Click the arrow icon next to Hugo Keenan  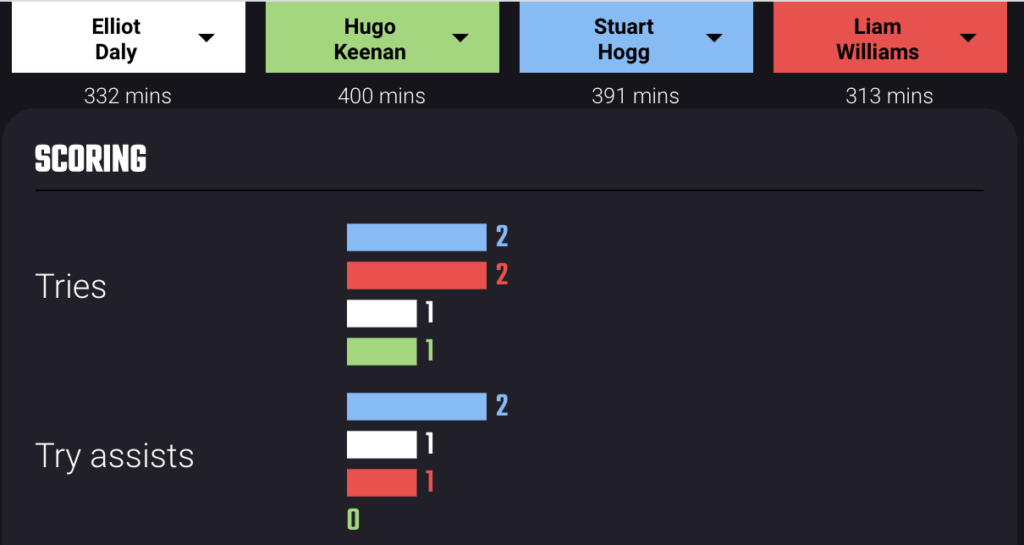(x=460, y=38)
